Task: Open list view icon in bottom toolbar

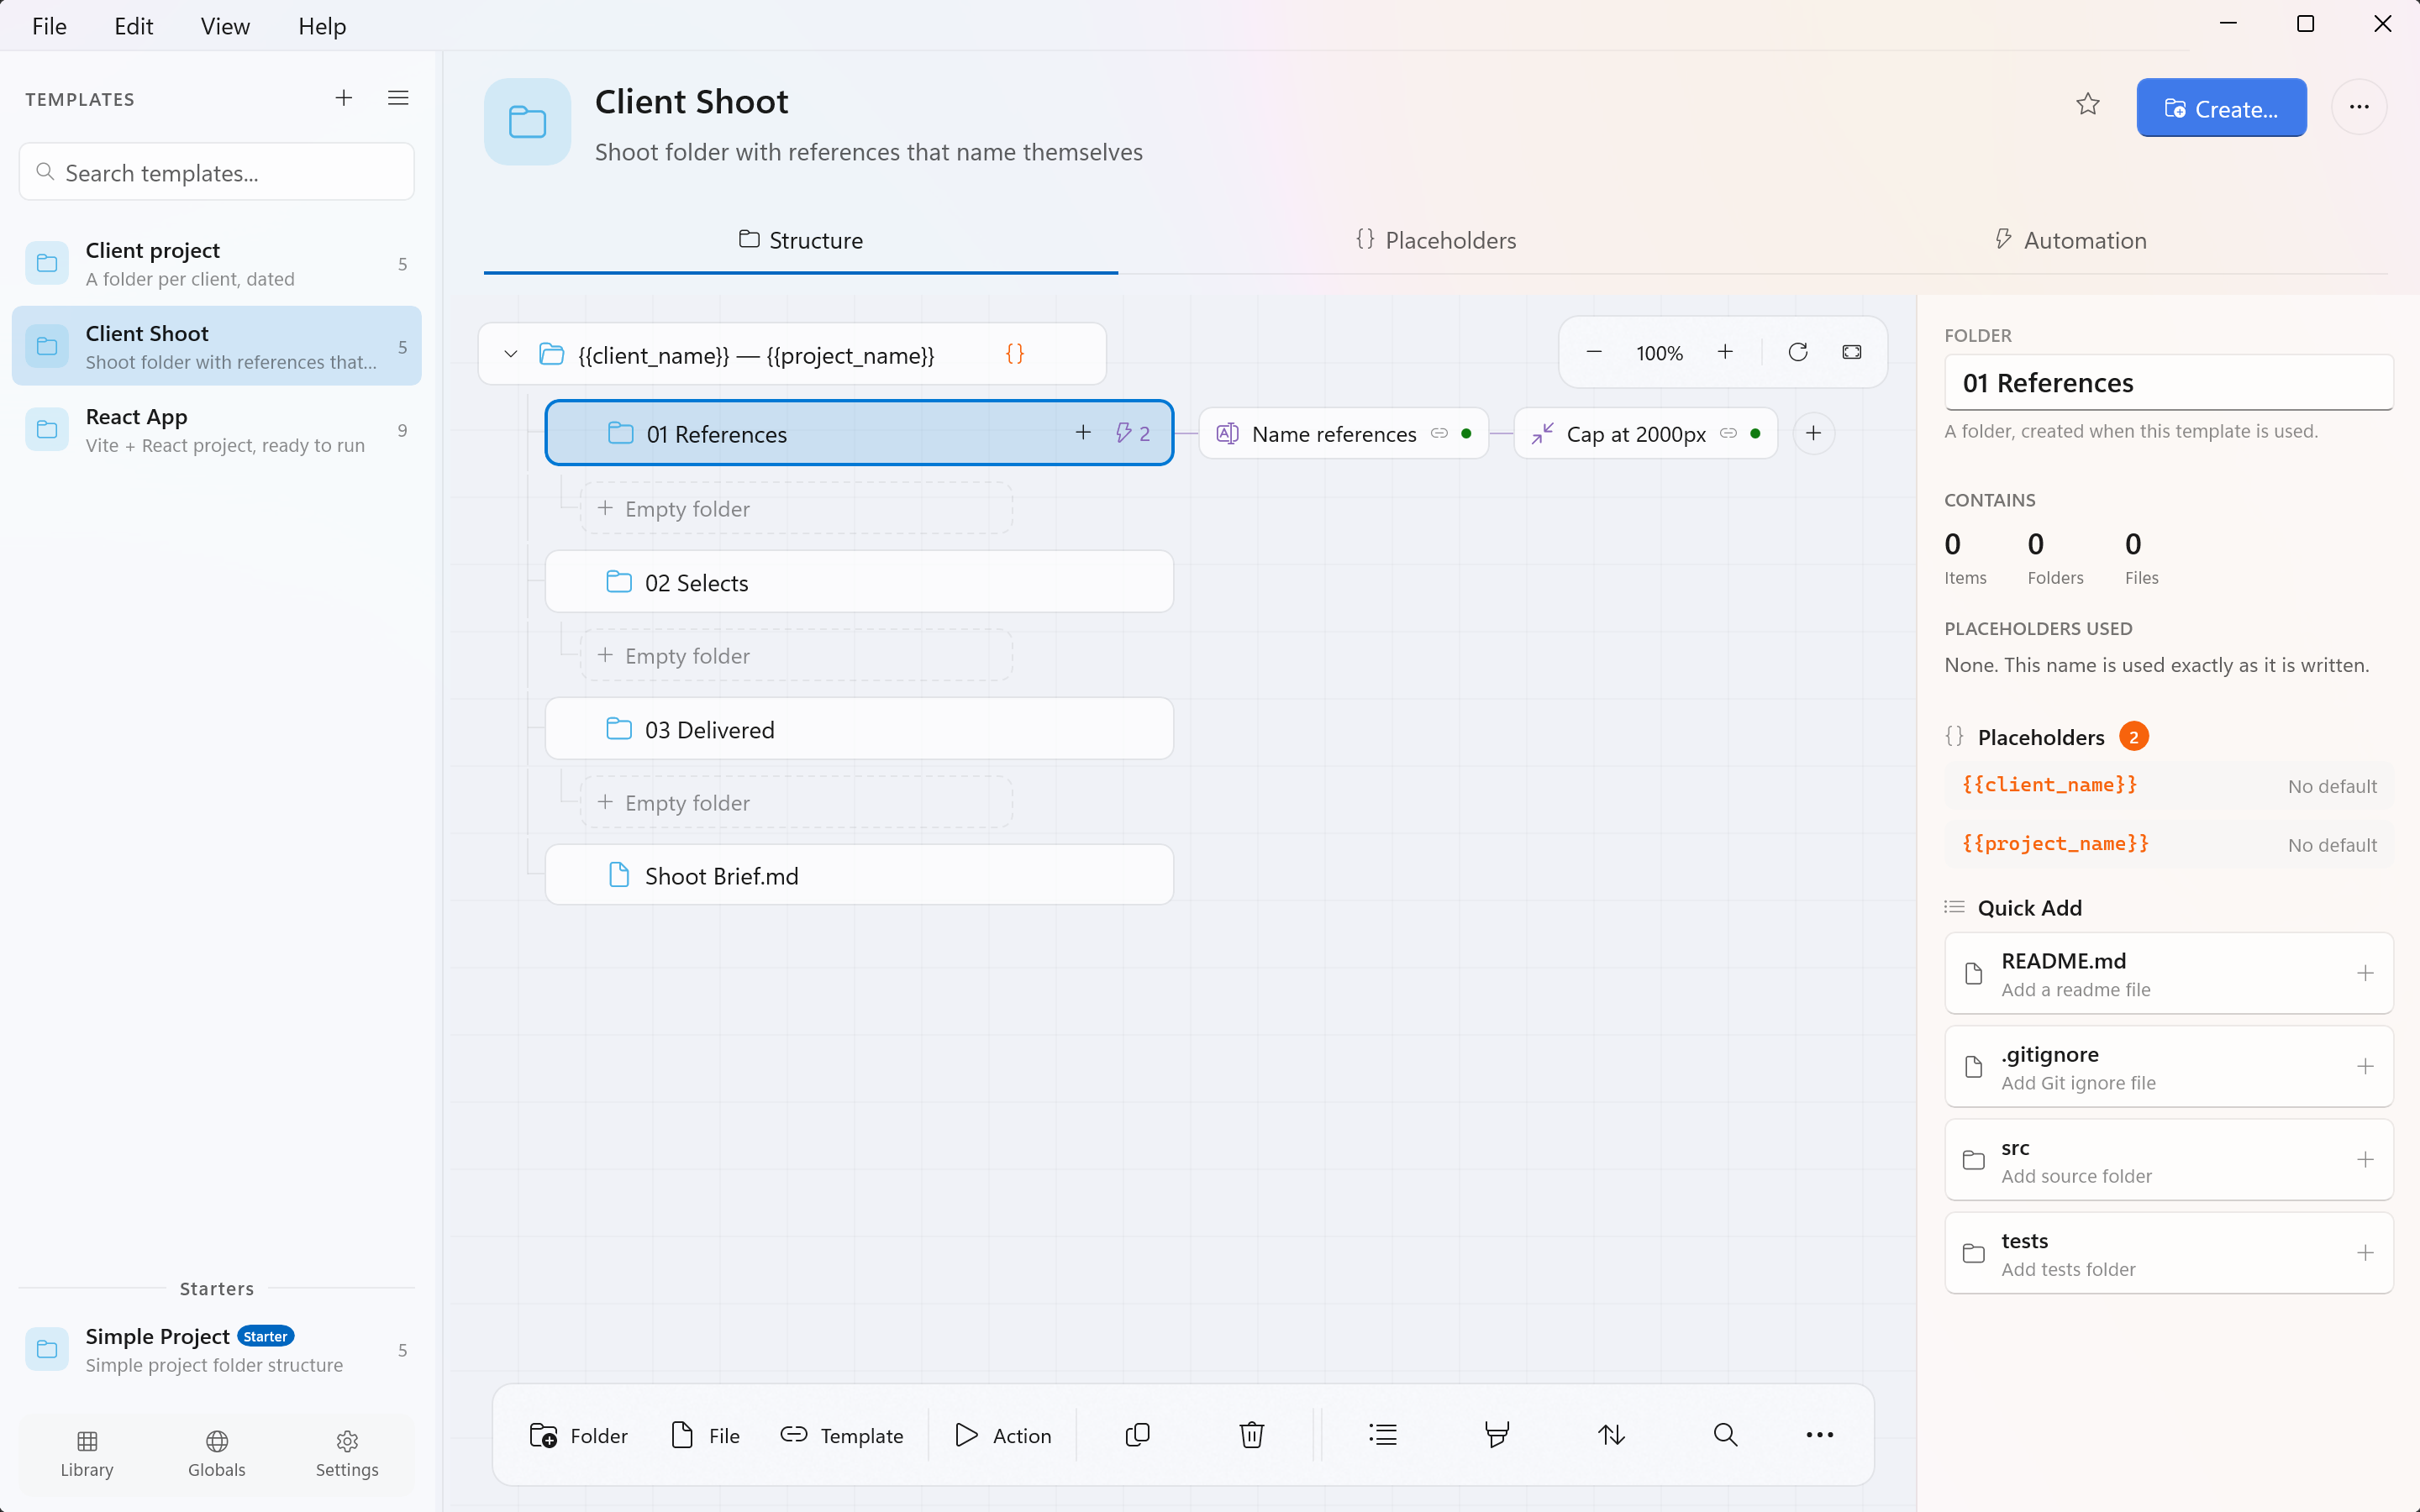Action: point(1383,1435)
